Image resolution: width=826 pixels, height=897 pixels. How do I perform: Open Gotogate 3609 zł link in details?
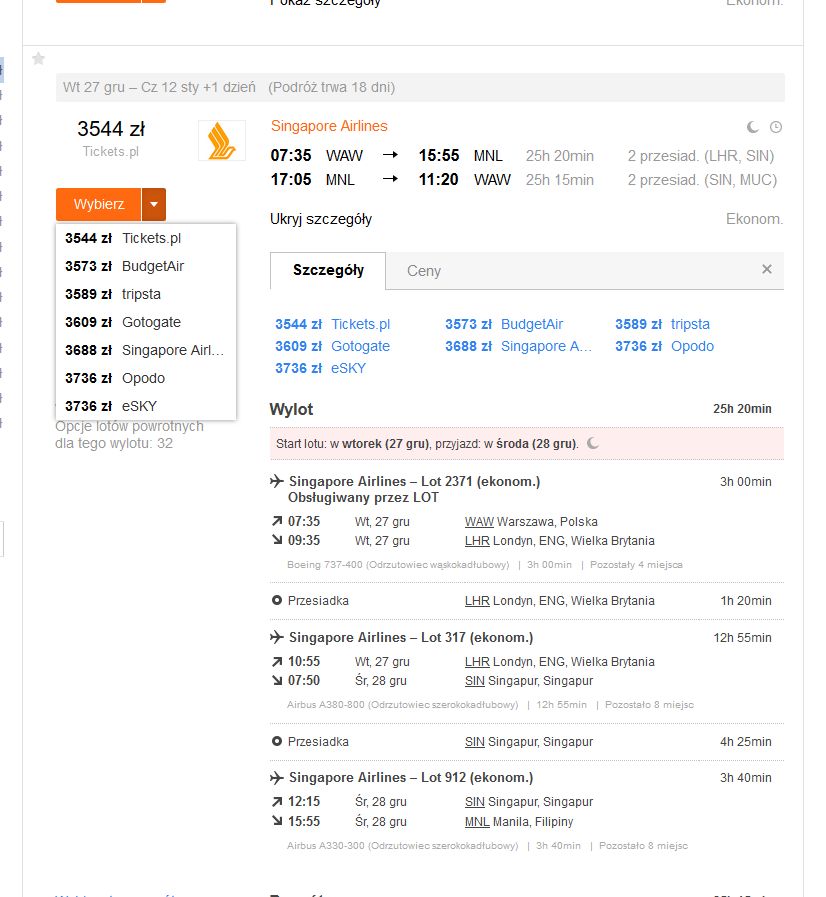click(x=332, y=346)
